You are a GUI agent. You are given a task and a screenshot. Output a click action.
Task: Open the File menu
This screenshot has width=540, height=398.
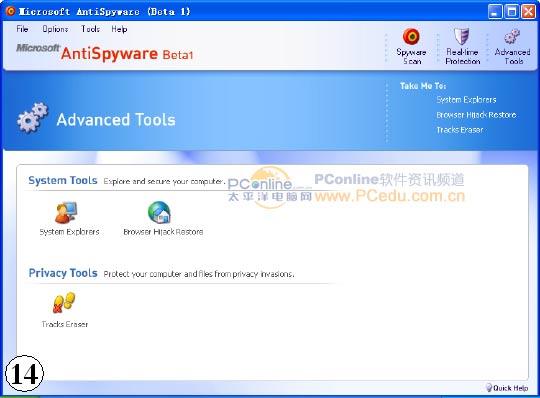tap(22, 29)
